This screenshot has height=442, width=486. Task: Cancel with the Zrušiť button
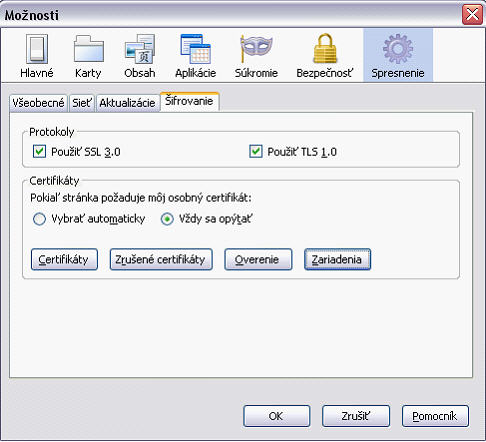[x=356, y=416]
